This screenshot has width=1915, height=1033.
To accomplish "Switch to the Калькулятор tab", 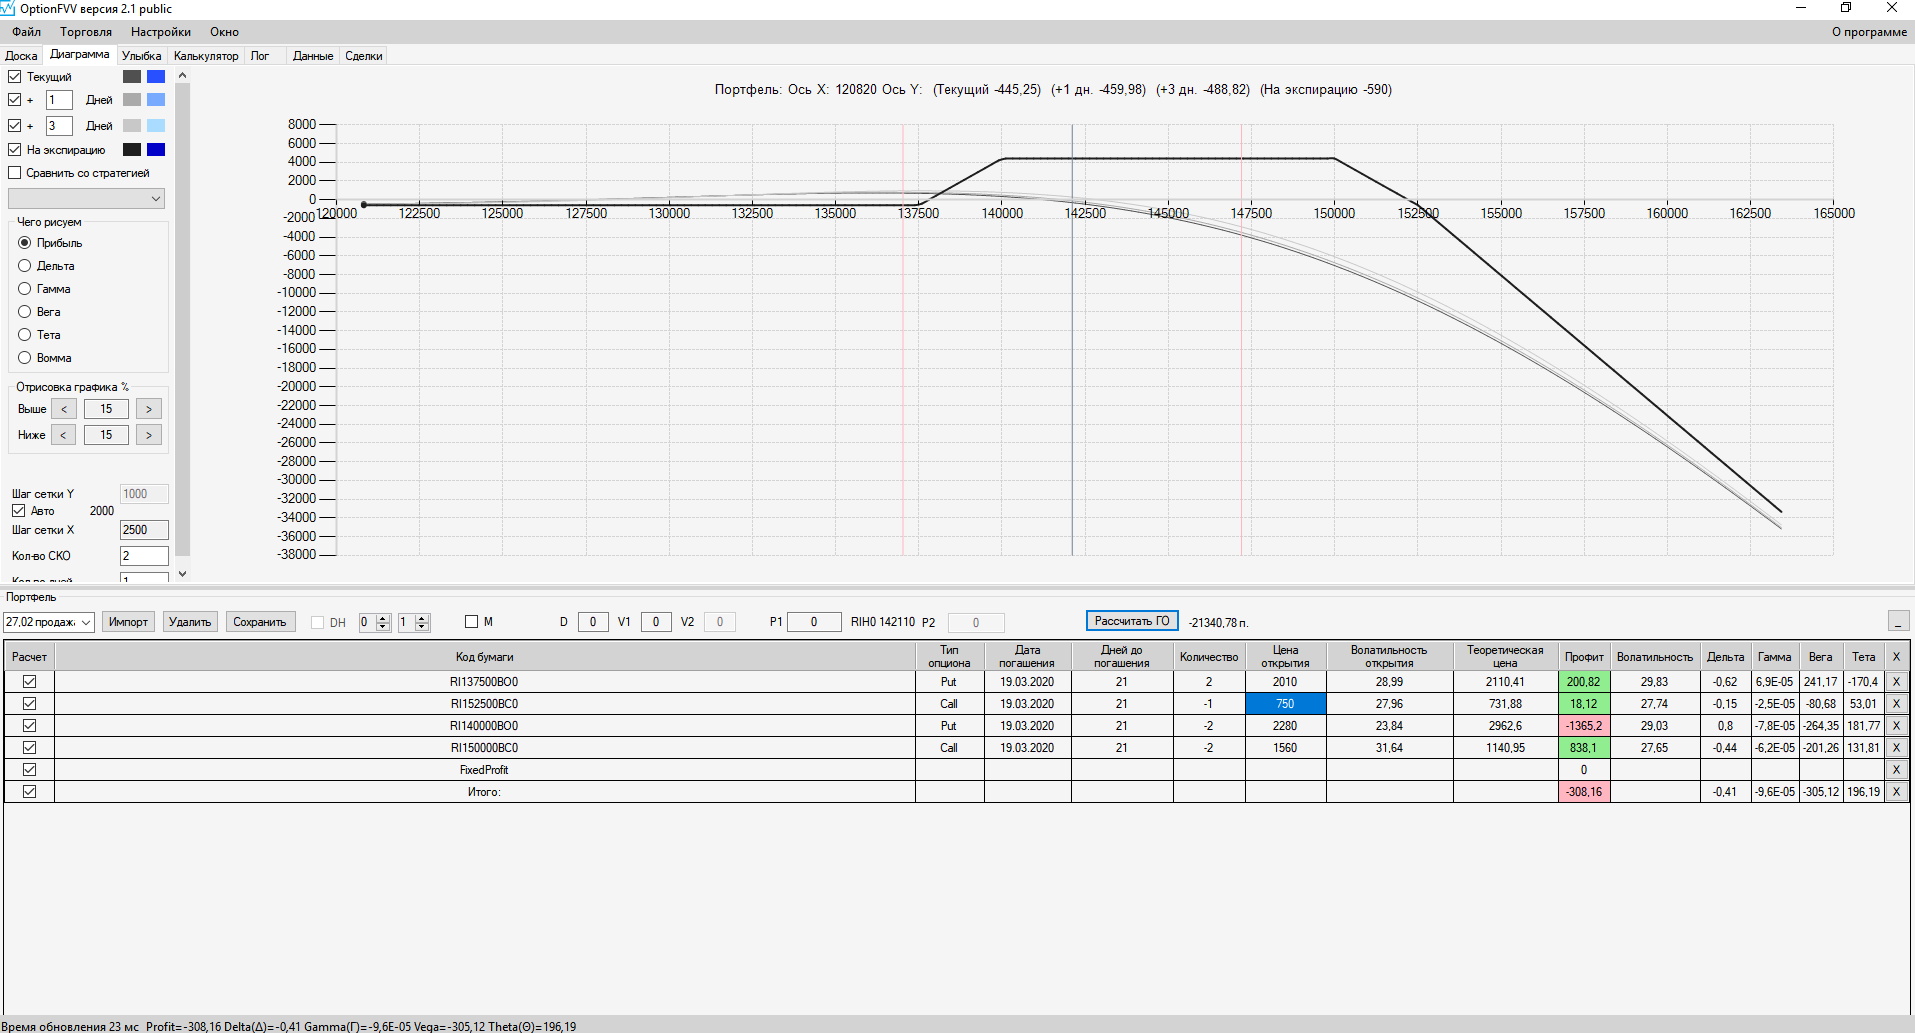I will (x=206, y=56).
